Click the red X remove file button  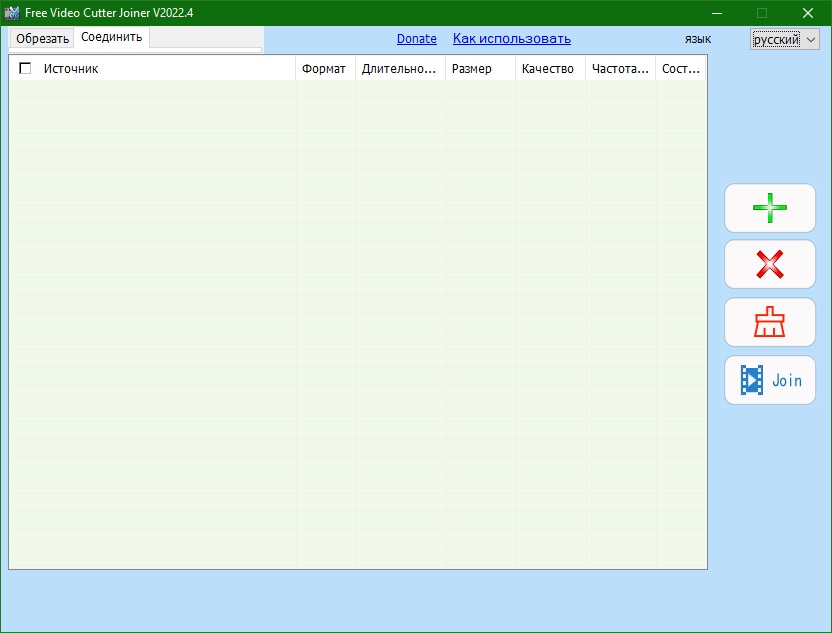pyautogui.click(x=769, y=265)
